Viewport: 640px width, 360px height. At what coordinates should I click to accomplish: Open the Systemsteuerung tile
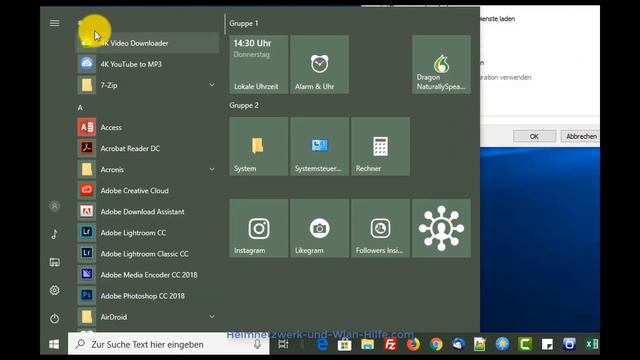click(320, 147)
